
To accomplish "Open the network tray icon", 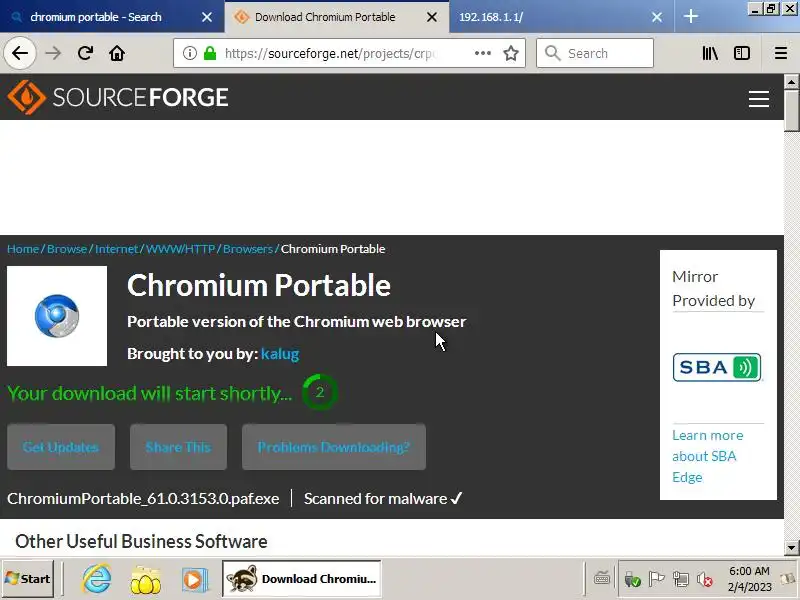I will [x=681, y=579].
